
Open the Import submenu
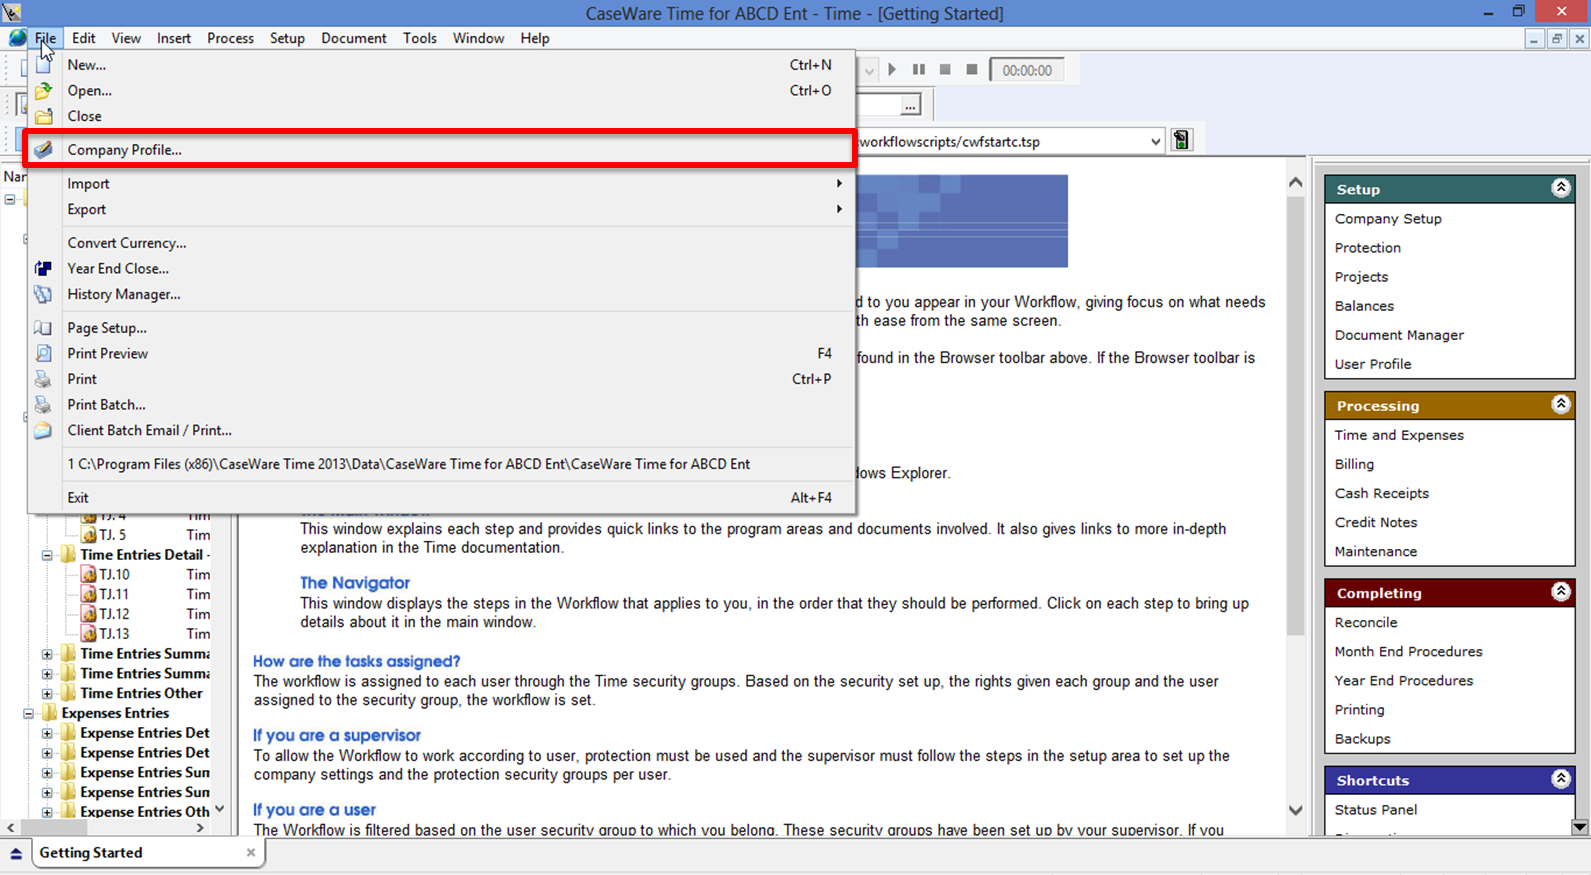pyautogui.click(x=88, y=184)
